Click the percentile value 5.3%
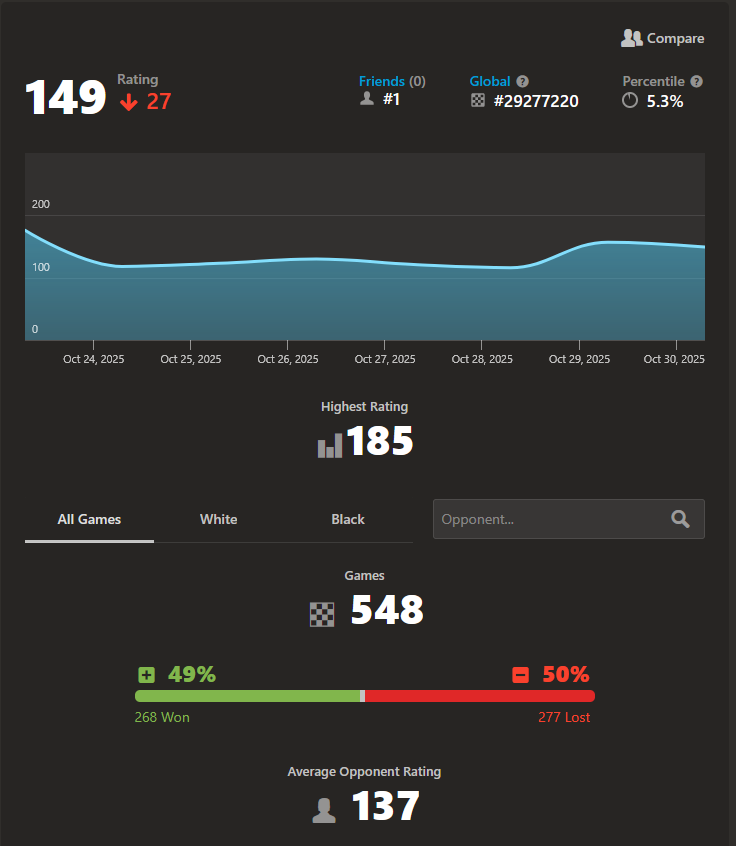Image resolution: width=736 pixels, height=846 pixels. click(665, 101)
